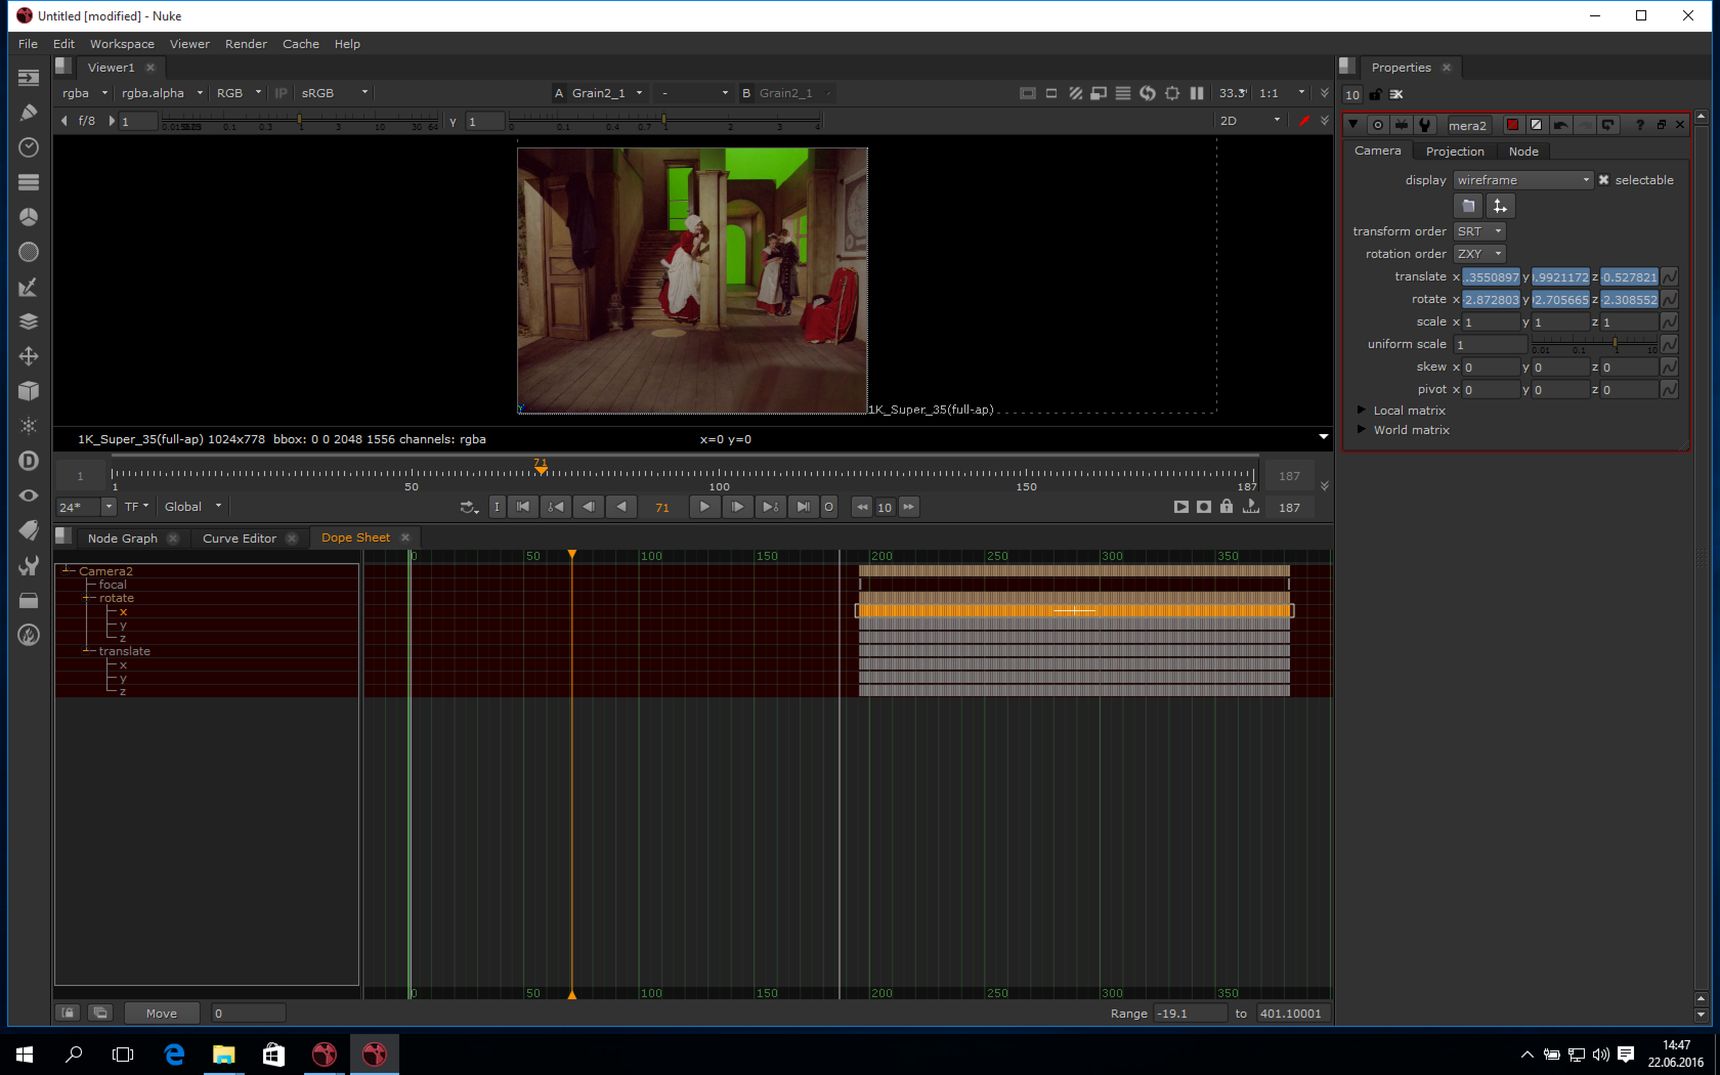Open the display wireframe dropdown
Screen dimensions: 1720x1075
(x=1523, y=180)
